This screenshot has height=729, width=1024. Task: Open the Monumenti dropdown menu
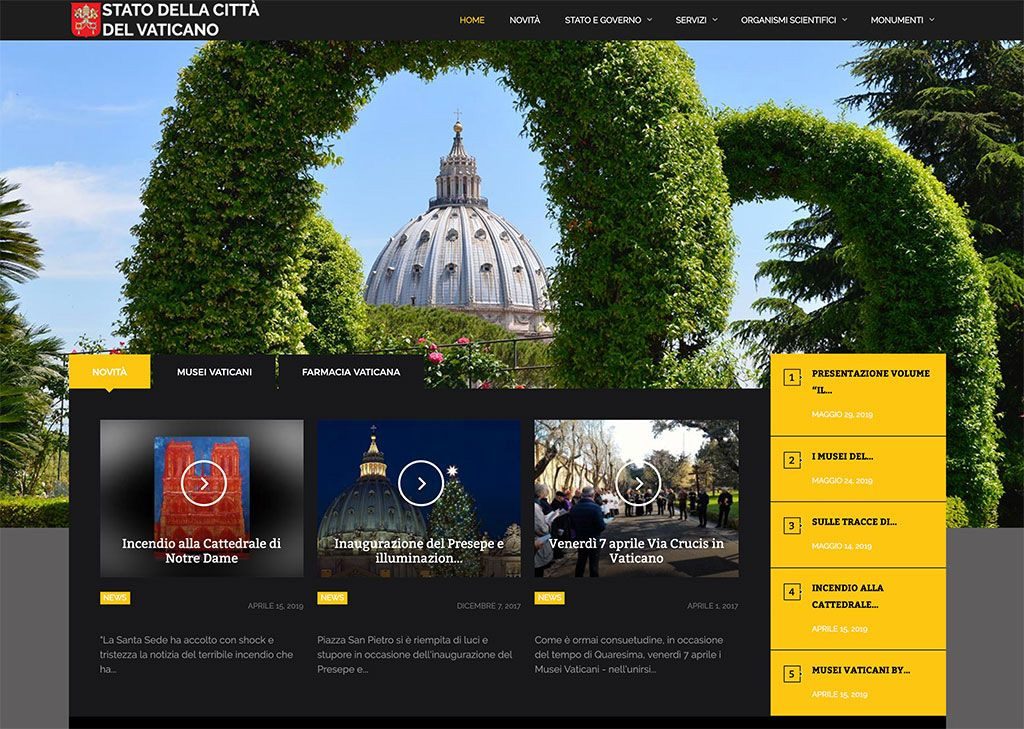pyautogui.click(x=902, y=20)
